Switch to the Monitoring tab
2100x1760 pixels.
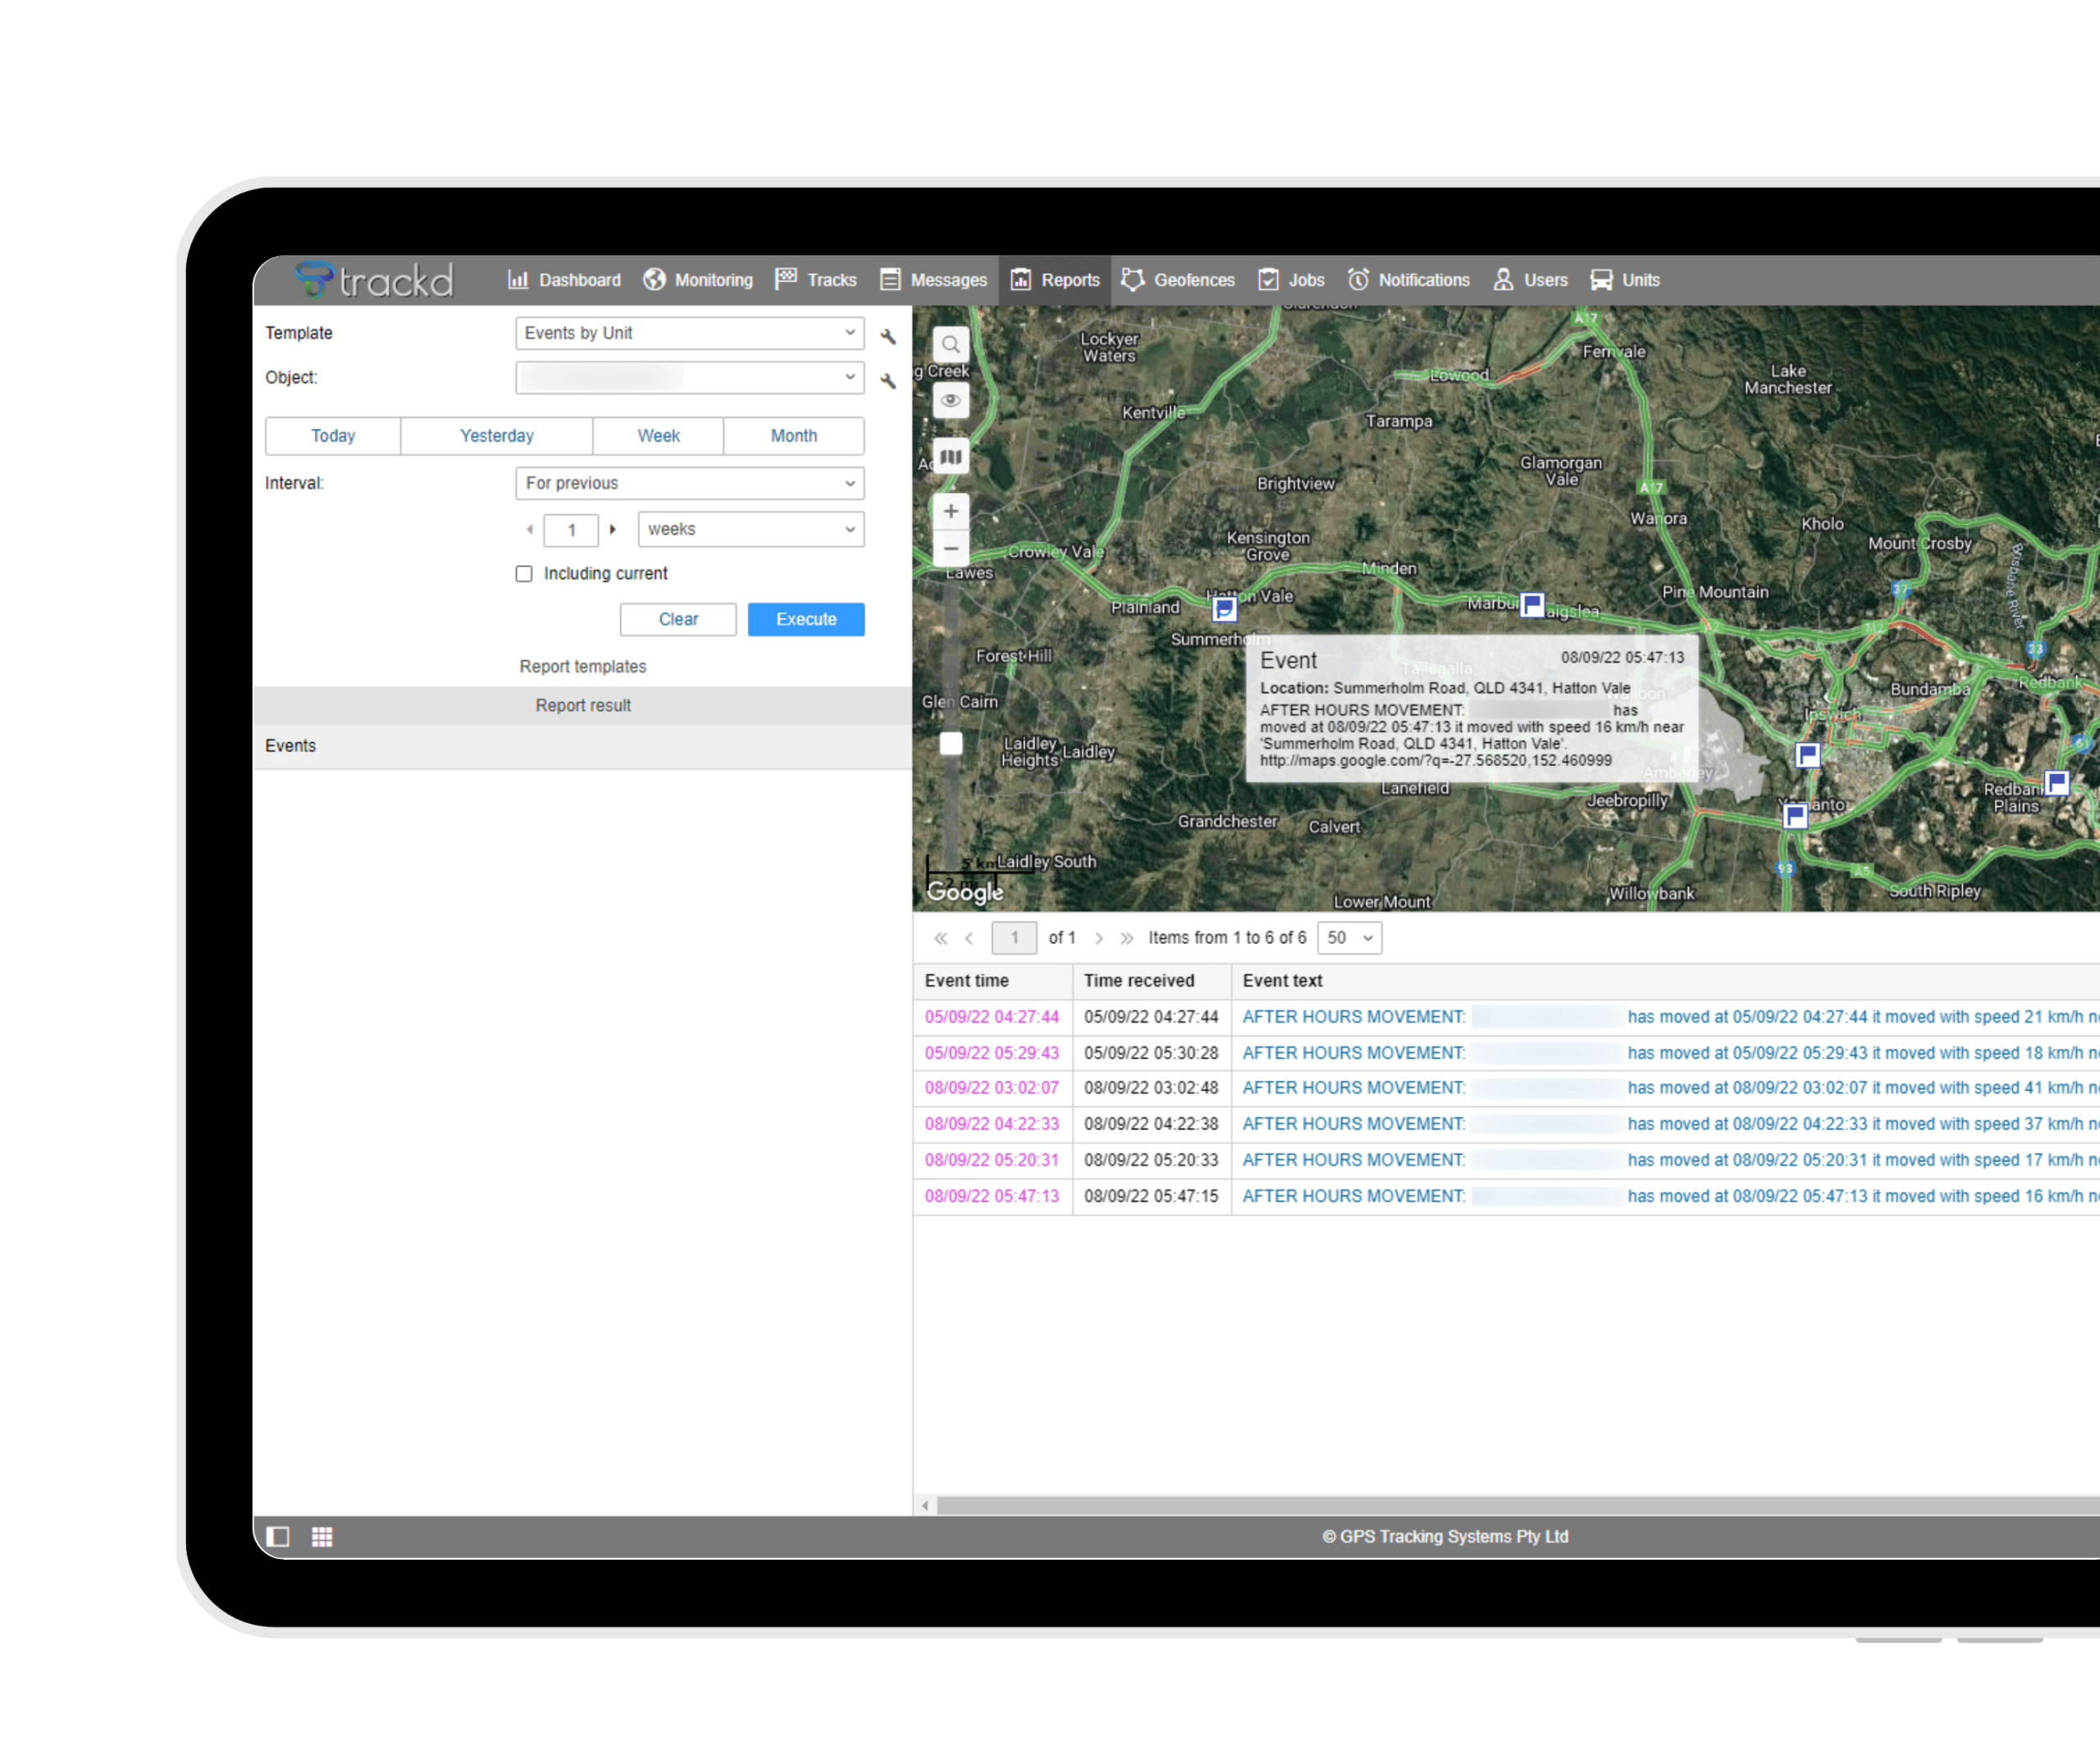click(x=698, y=280)
